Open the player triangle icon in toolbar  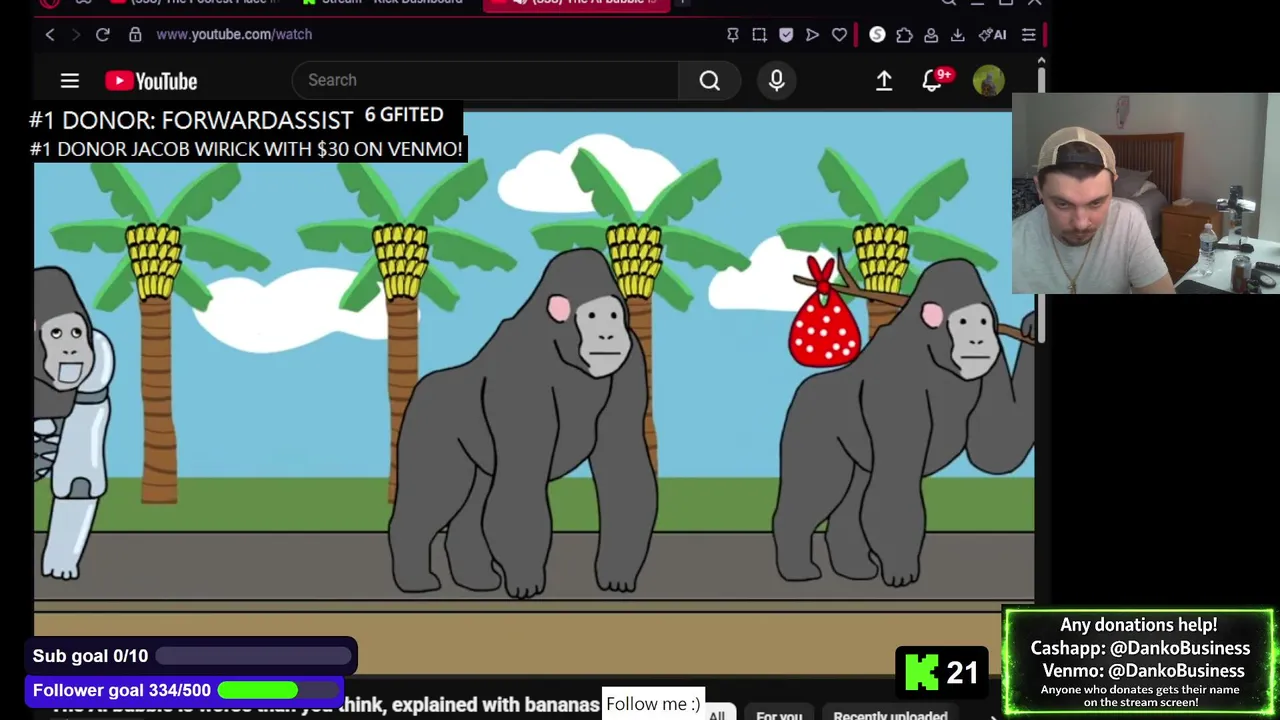pyautogui.click(x=812, y=35)
